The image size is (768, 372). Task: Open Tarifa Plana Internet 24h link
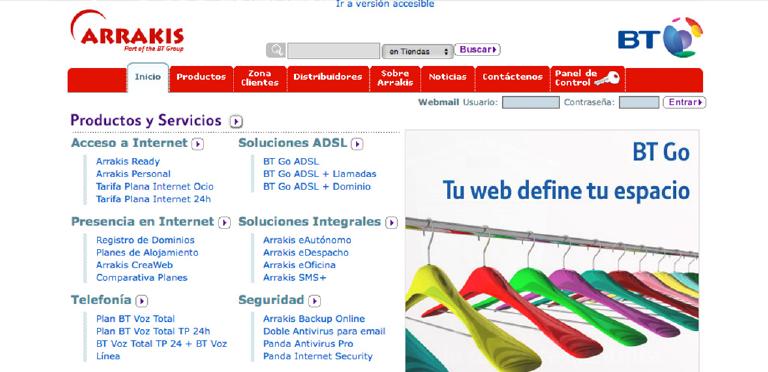click(153, 199)
